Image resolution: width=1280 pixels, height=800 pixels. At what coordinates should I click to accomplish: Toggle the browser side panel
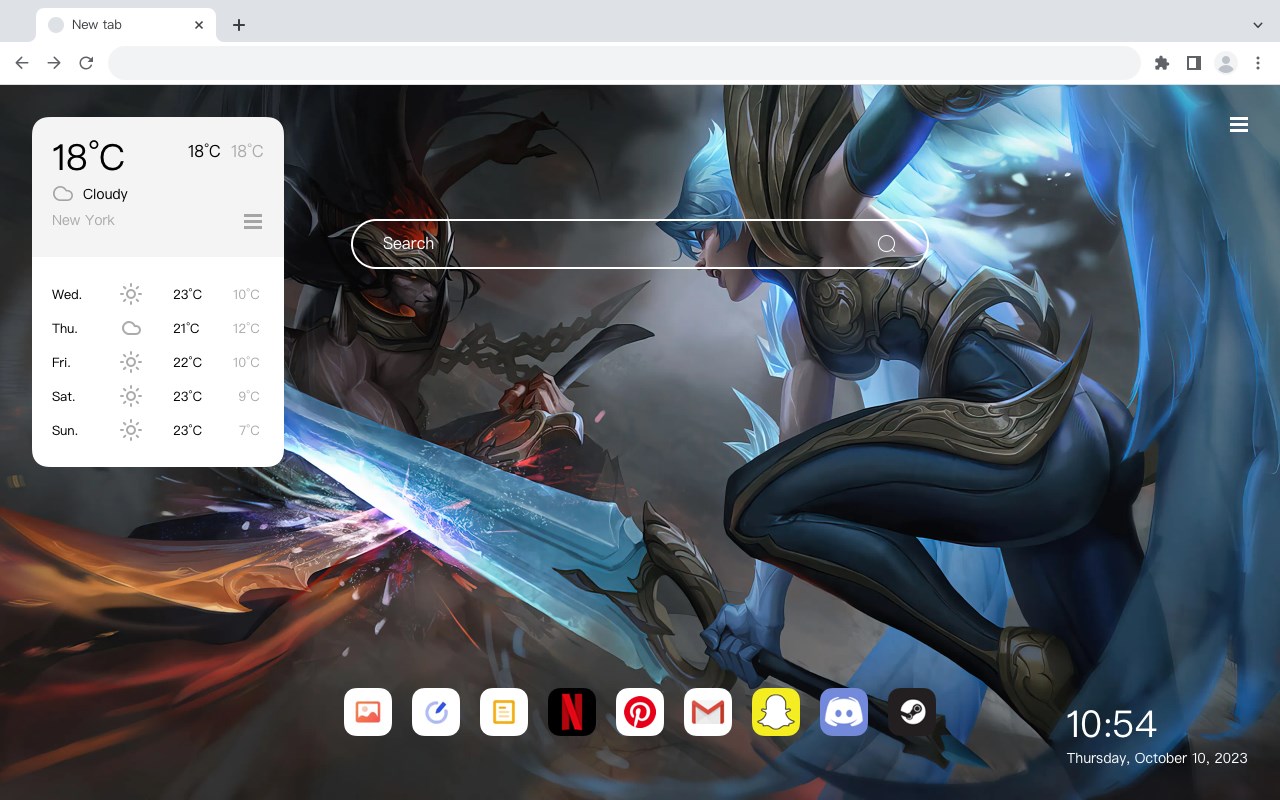[1193, 63]
